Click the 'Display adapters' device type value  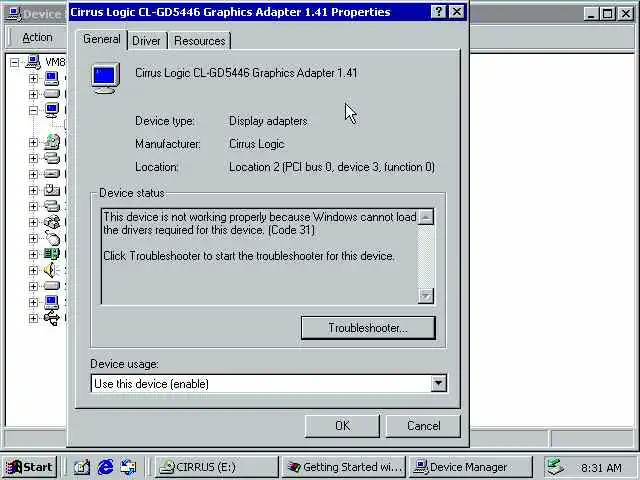tap(268, 121)
